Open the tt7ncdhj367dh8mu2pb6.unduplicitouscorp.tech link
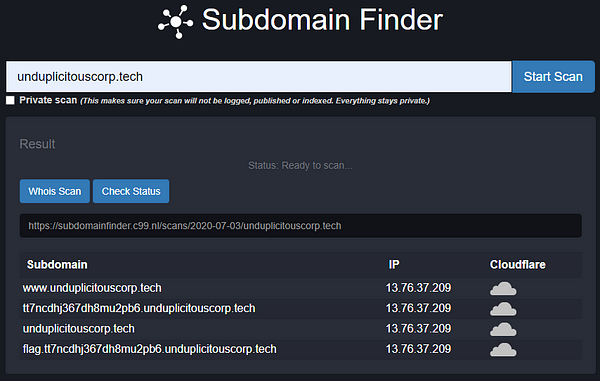The height and width of the screenshot is (381, 600). pyautogui.click(x=139, y=308)
